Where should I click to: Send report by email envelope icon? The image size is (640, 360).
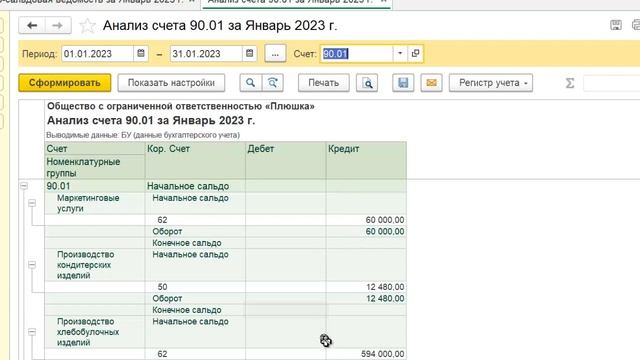click(431, 83)
